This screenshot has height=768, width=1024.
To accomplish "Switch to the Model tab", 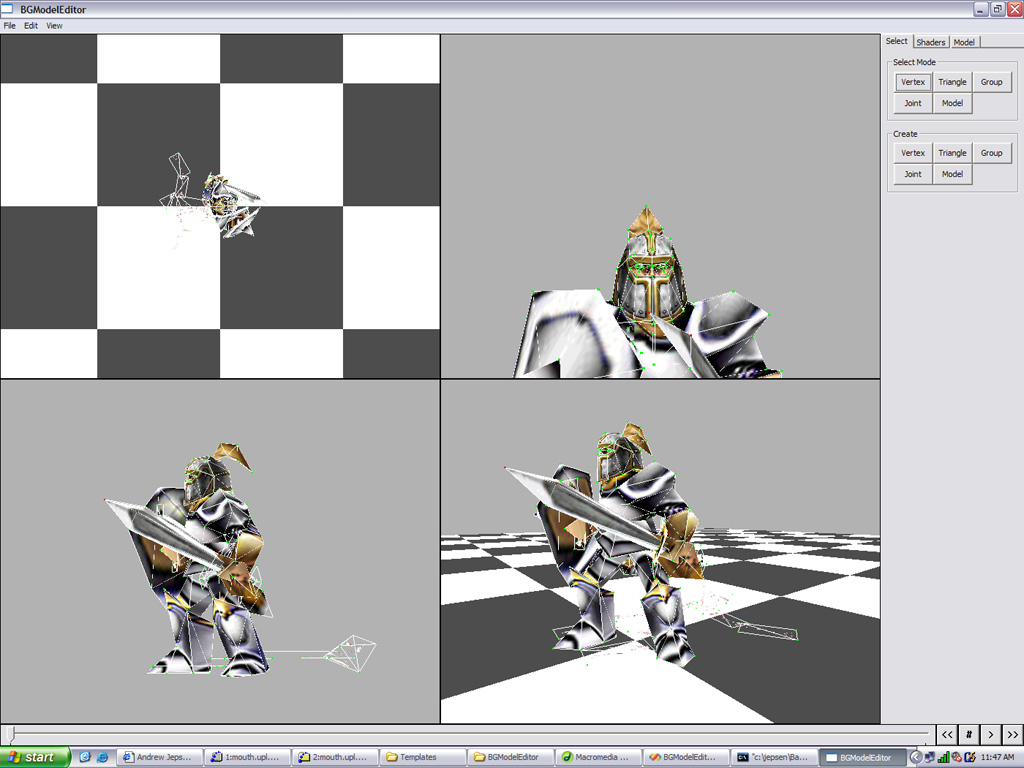I will pyautogui.click(x=964, y=42).
